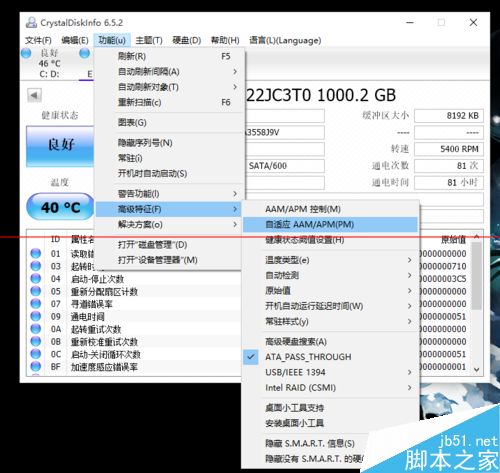Click the CrystalDiskInfo app icon in title bar
Screen dimensions: 500x473
(31, 22)
